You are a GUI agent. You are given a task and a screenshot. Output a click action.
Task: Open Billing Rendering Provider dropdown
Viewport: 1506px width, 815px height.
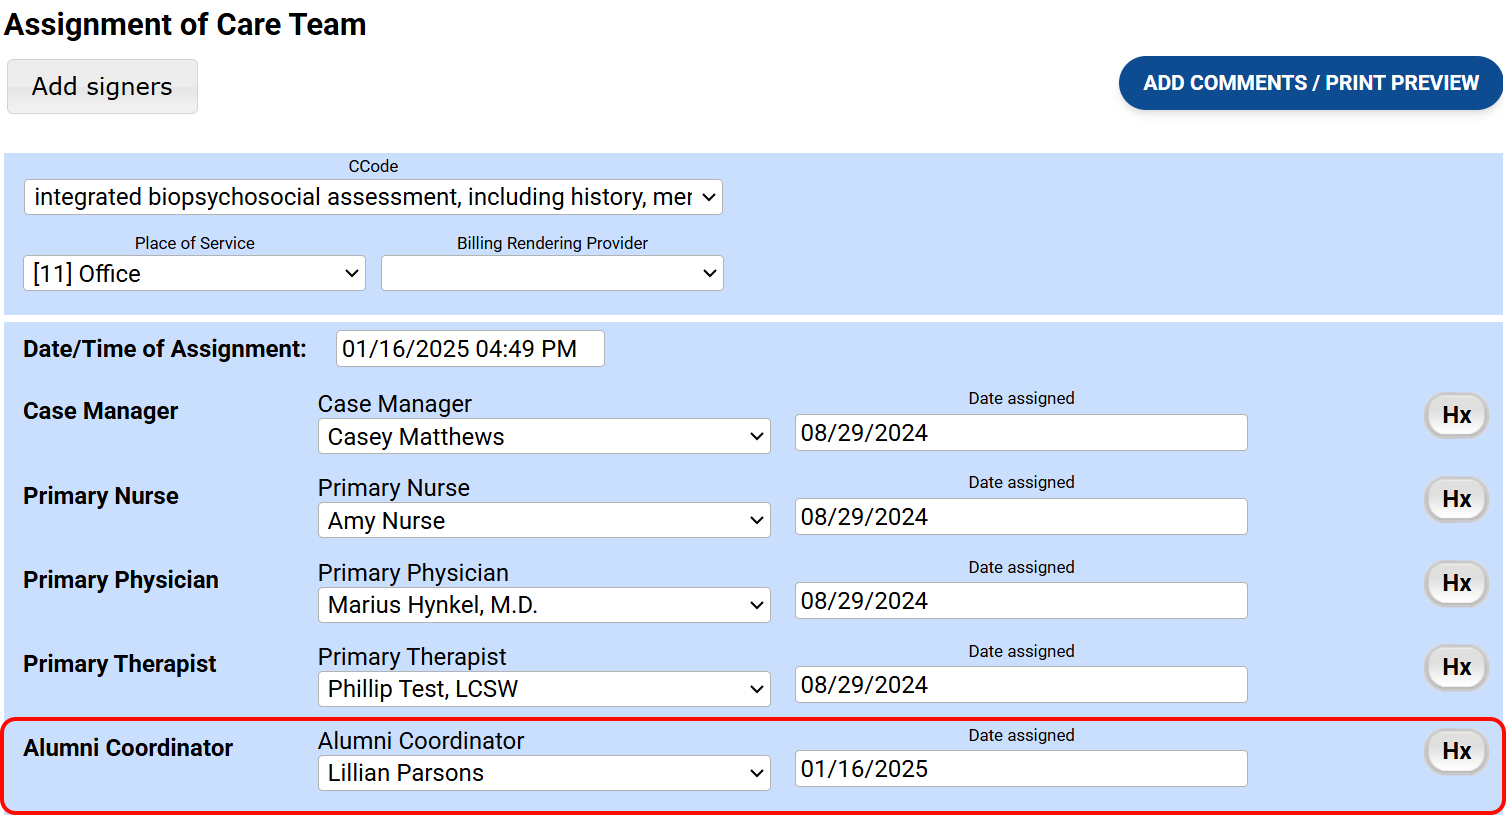pyautogui.click(x=552, y=274)
